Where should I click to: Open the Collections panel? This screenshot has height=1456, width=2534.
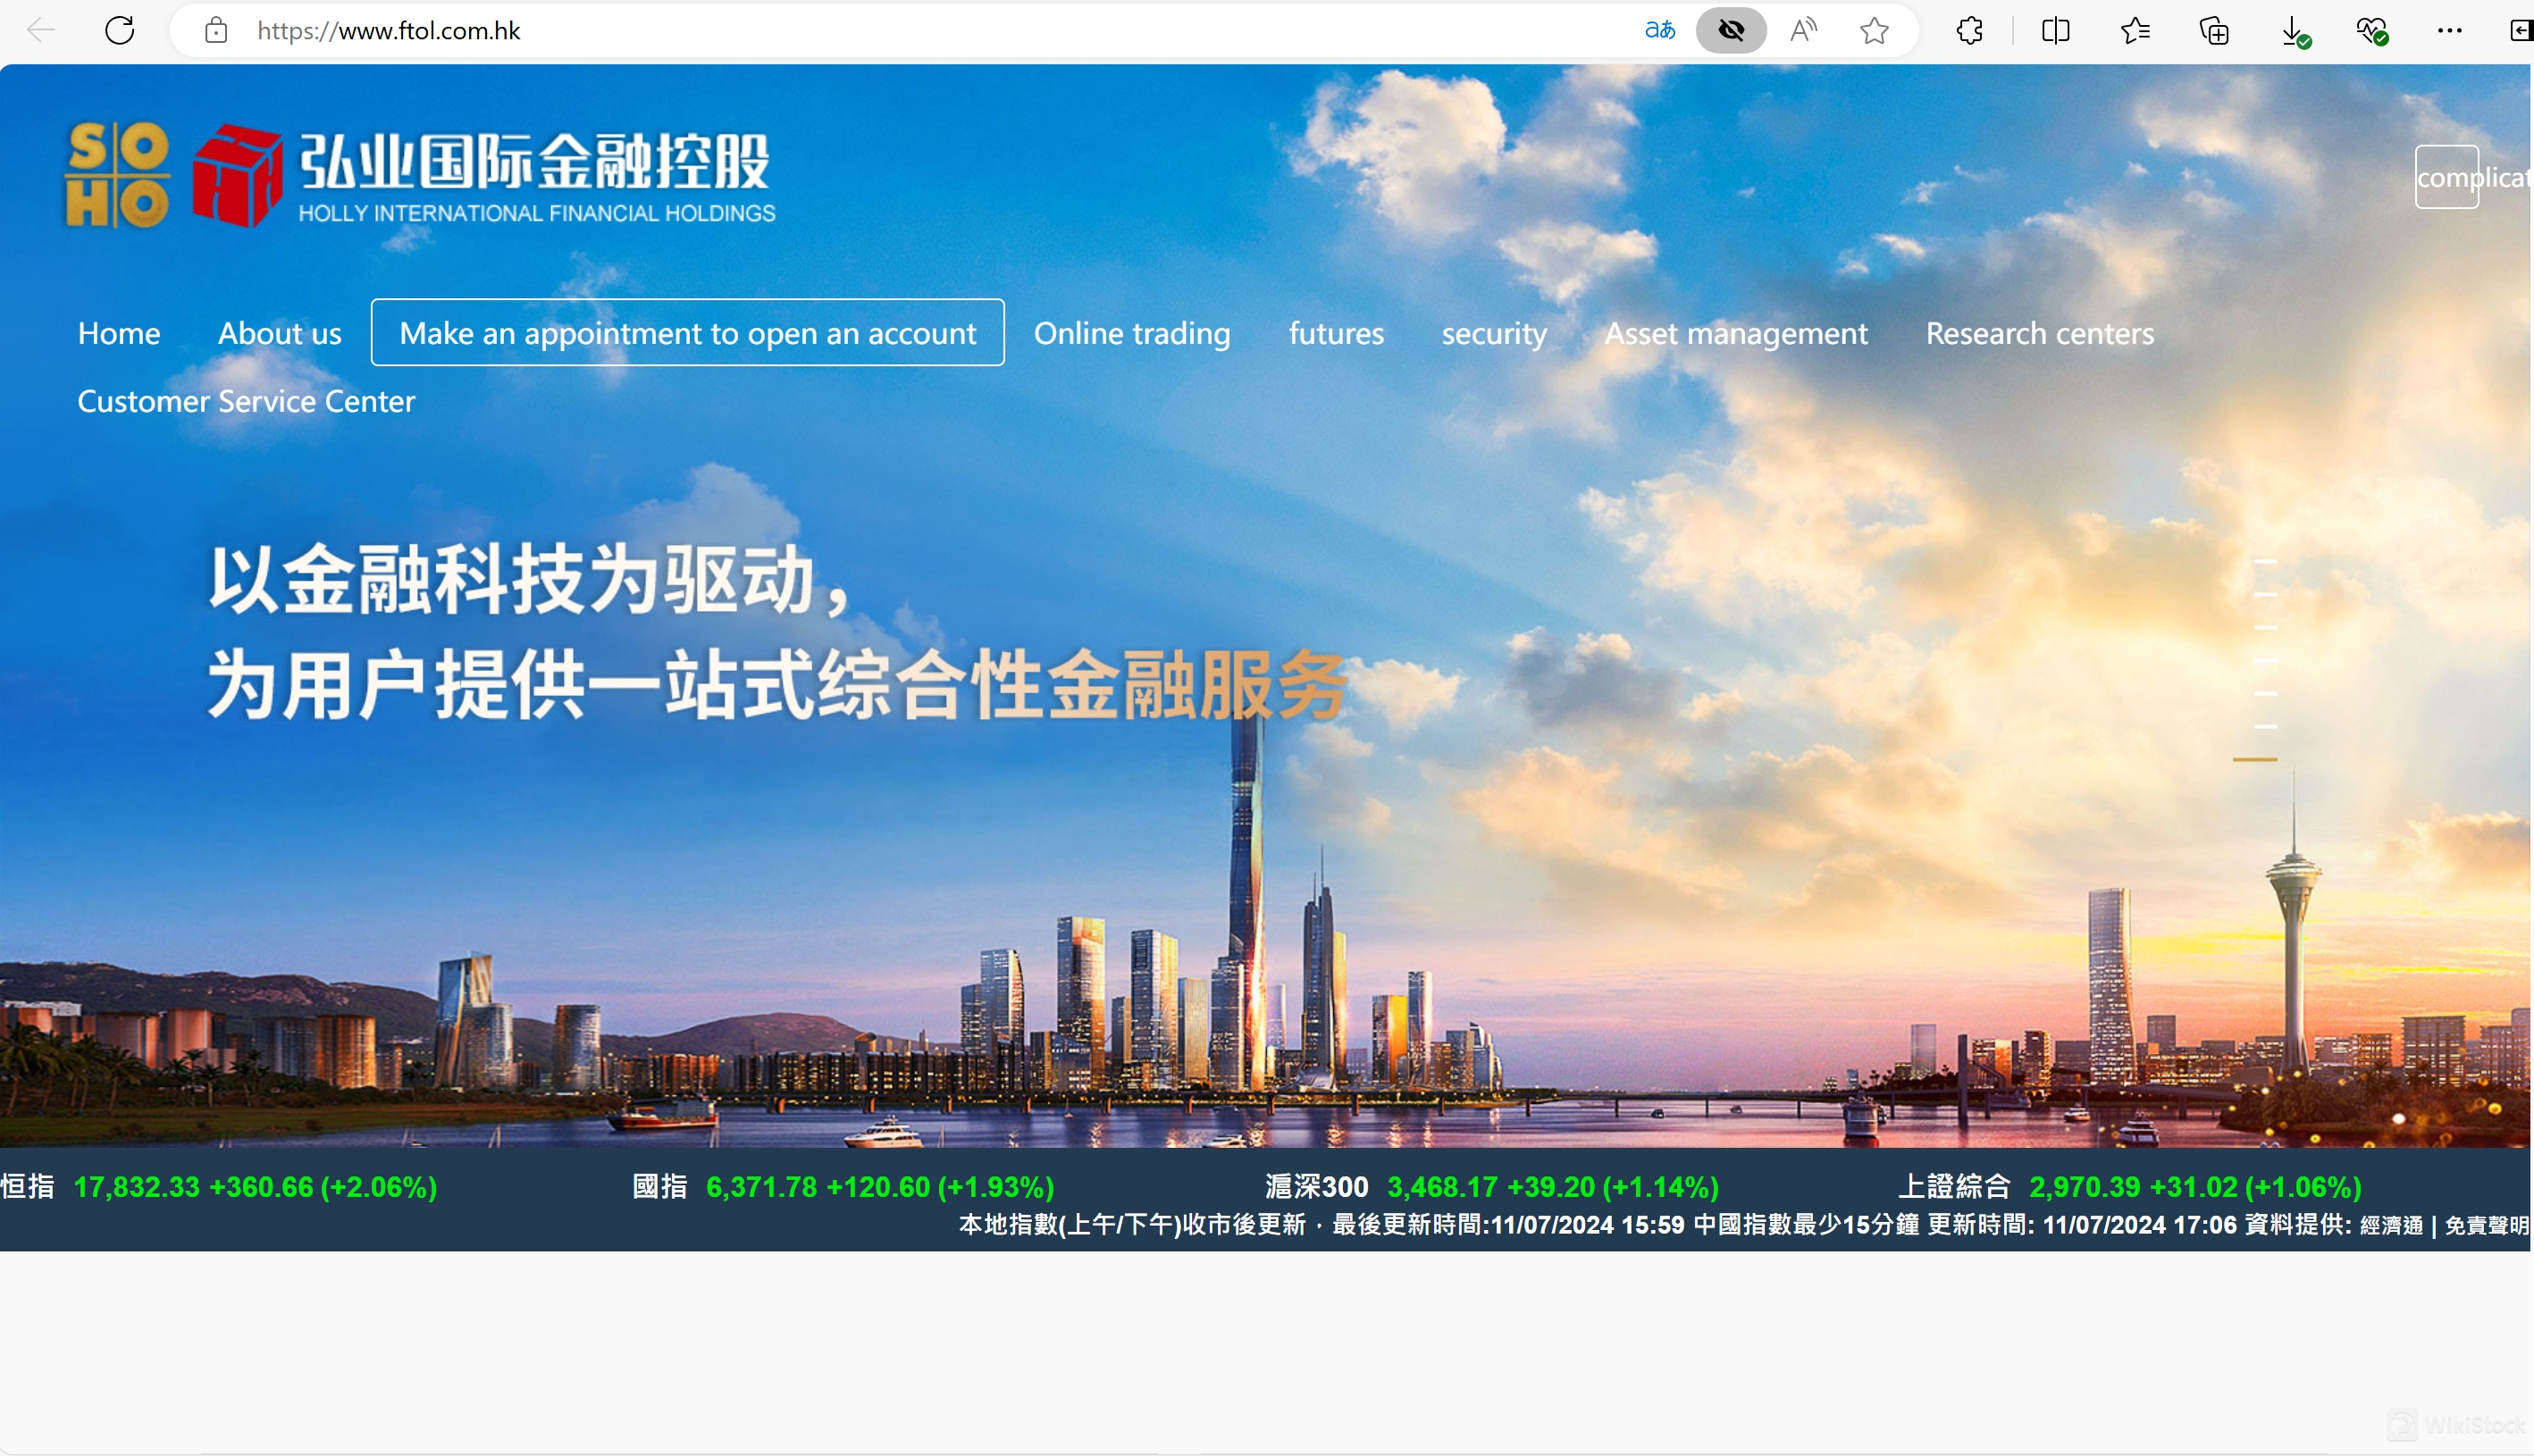[2215, 30]
